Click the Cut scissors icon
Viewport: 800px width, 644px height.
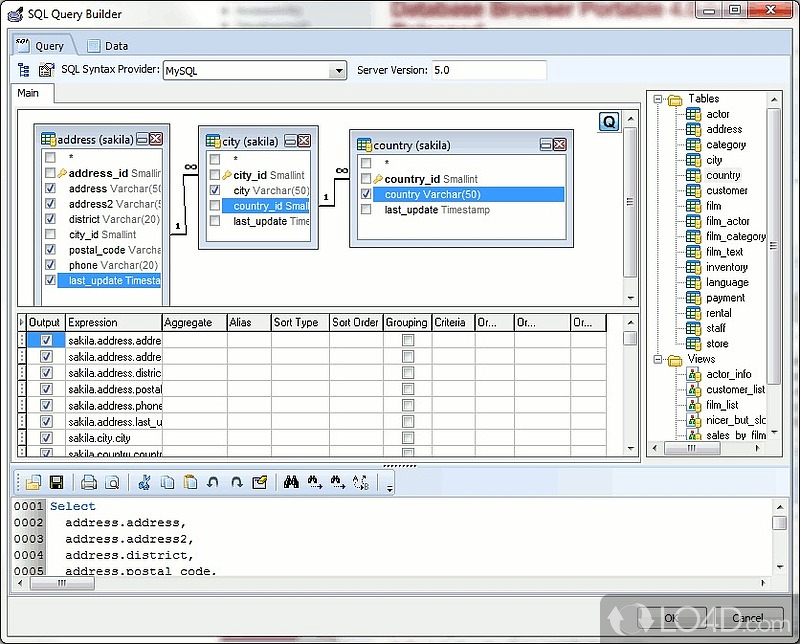click(144, 482)
